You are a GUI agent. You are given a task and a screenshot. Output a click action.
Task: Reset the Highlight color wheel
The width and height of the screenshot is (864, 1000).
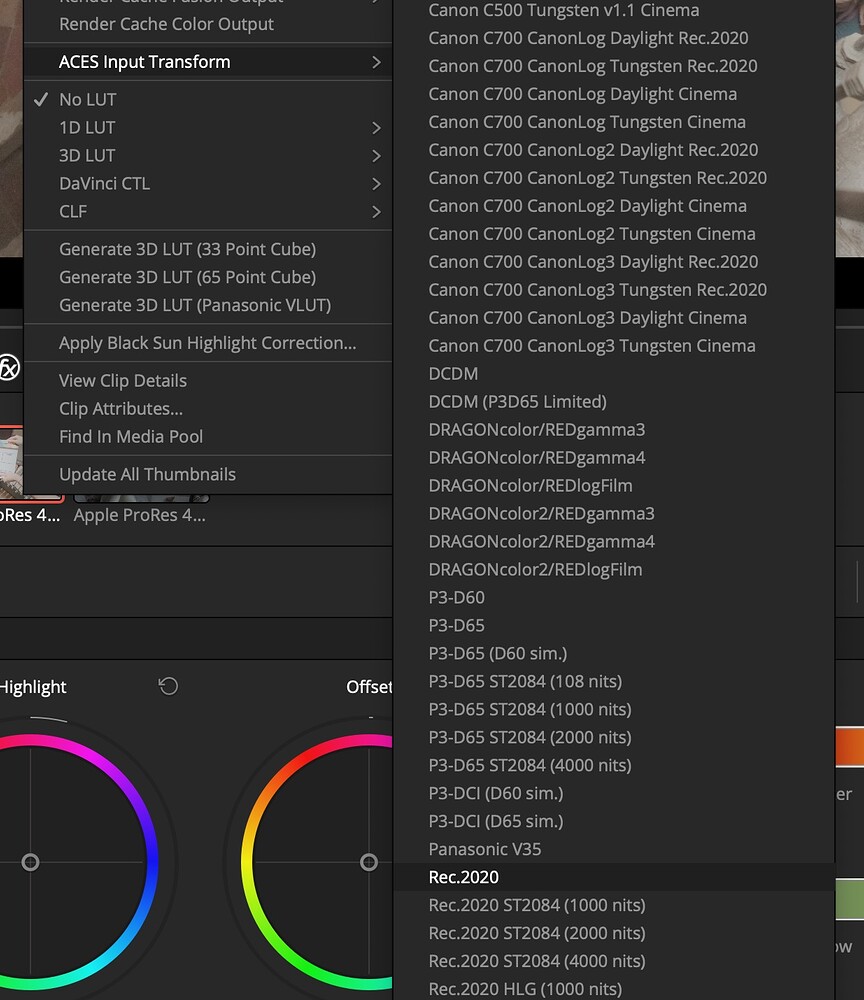(x=168, y=686)
